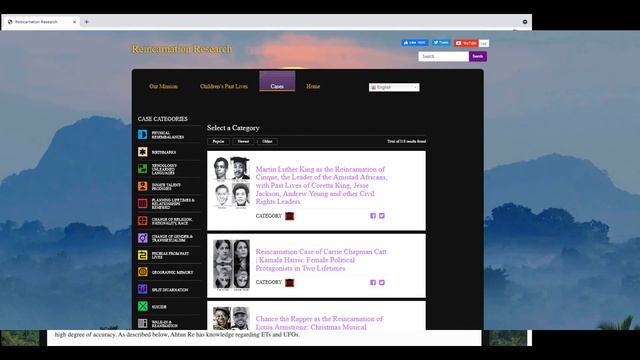Sort results by Popular
This screenshot has width=640, height=360.
pyautogui.click(x=218, y=141)
